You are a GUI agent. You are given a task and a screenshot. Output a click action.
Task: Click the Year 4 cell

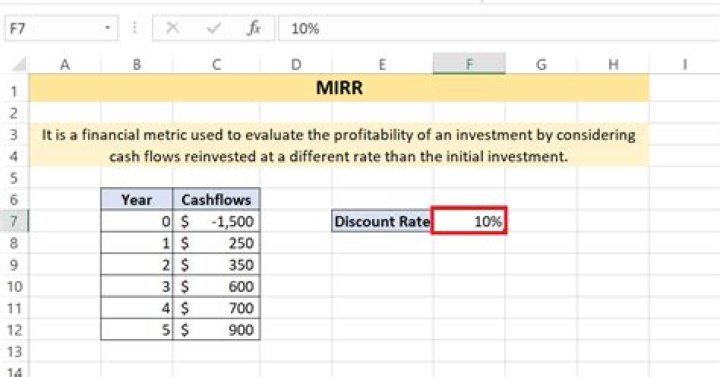(136, 308)
